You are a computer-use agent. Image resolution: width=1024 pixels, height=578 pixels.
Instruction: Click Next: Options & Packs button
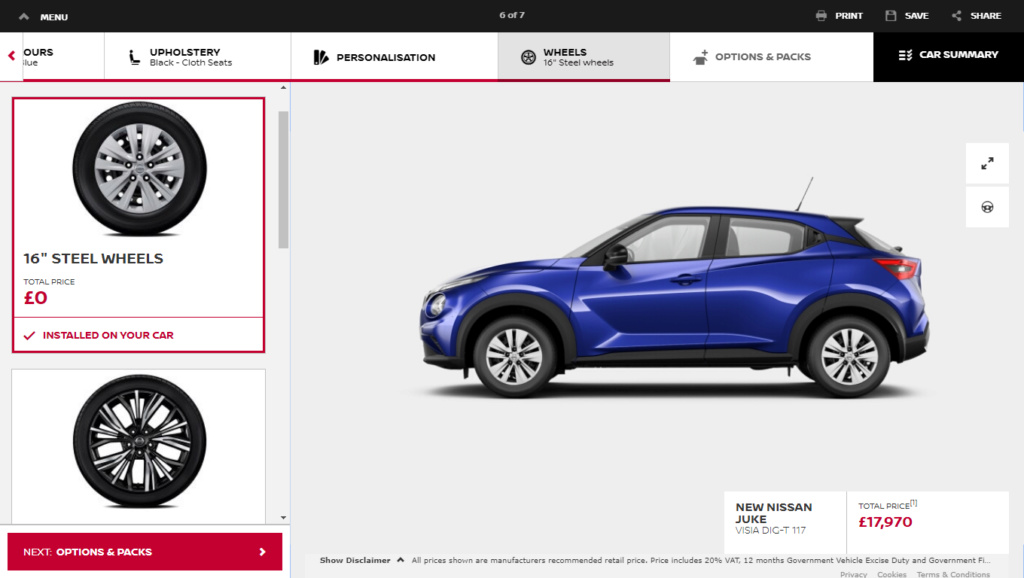145,552
